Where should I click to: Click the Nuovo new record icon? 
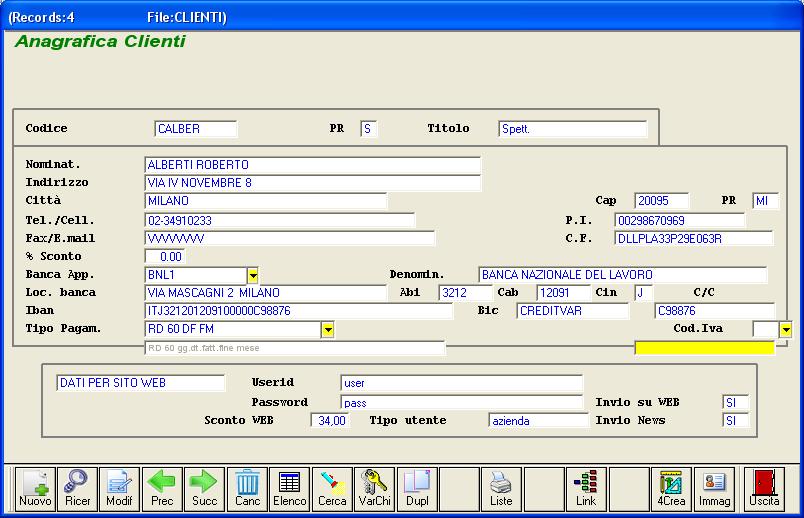click(35, 489)
